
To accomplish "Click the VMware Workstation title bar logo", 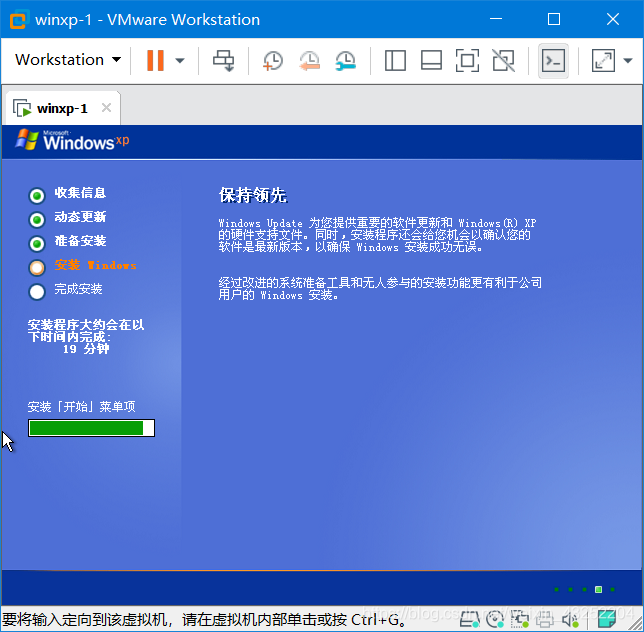I will coord(18,19).
